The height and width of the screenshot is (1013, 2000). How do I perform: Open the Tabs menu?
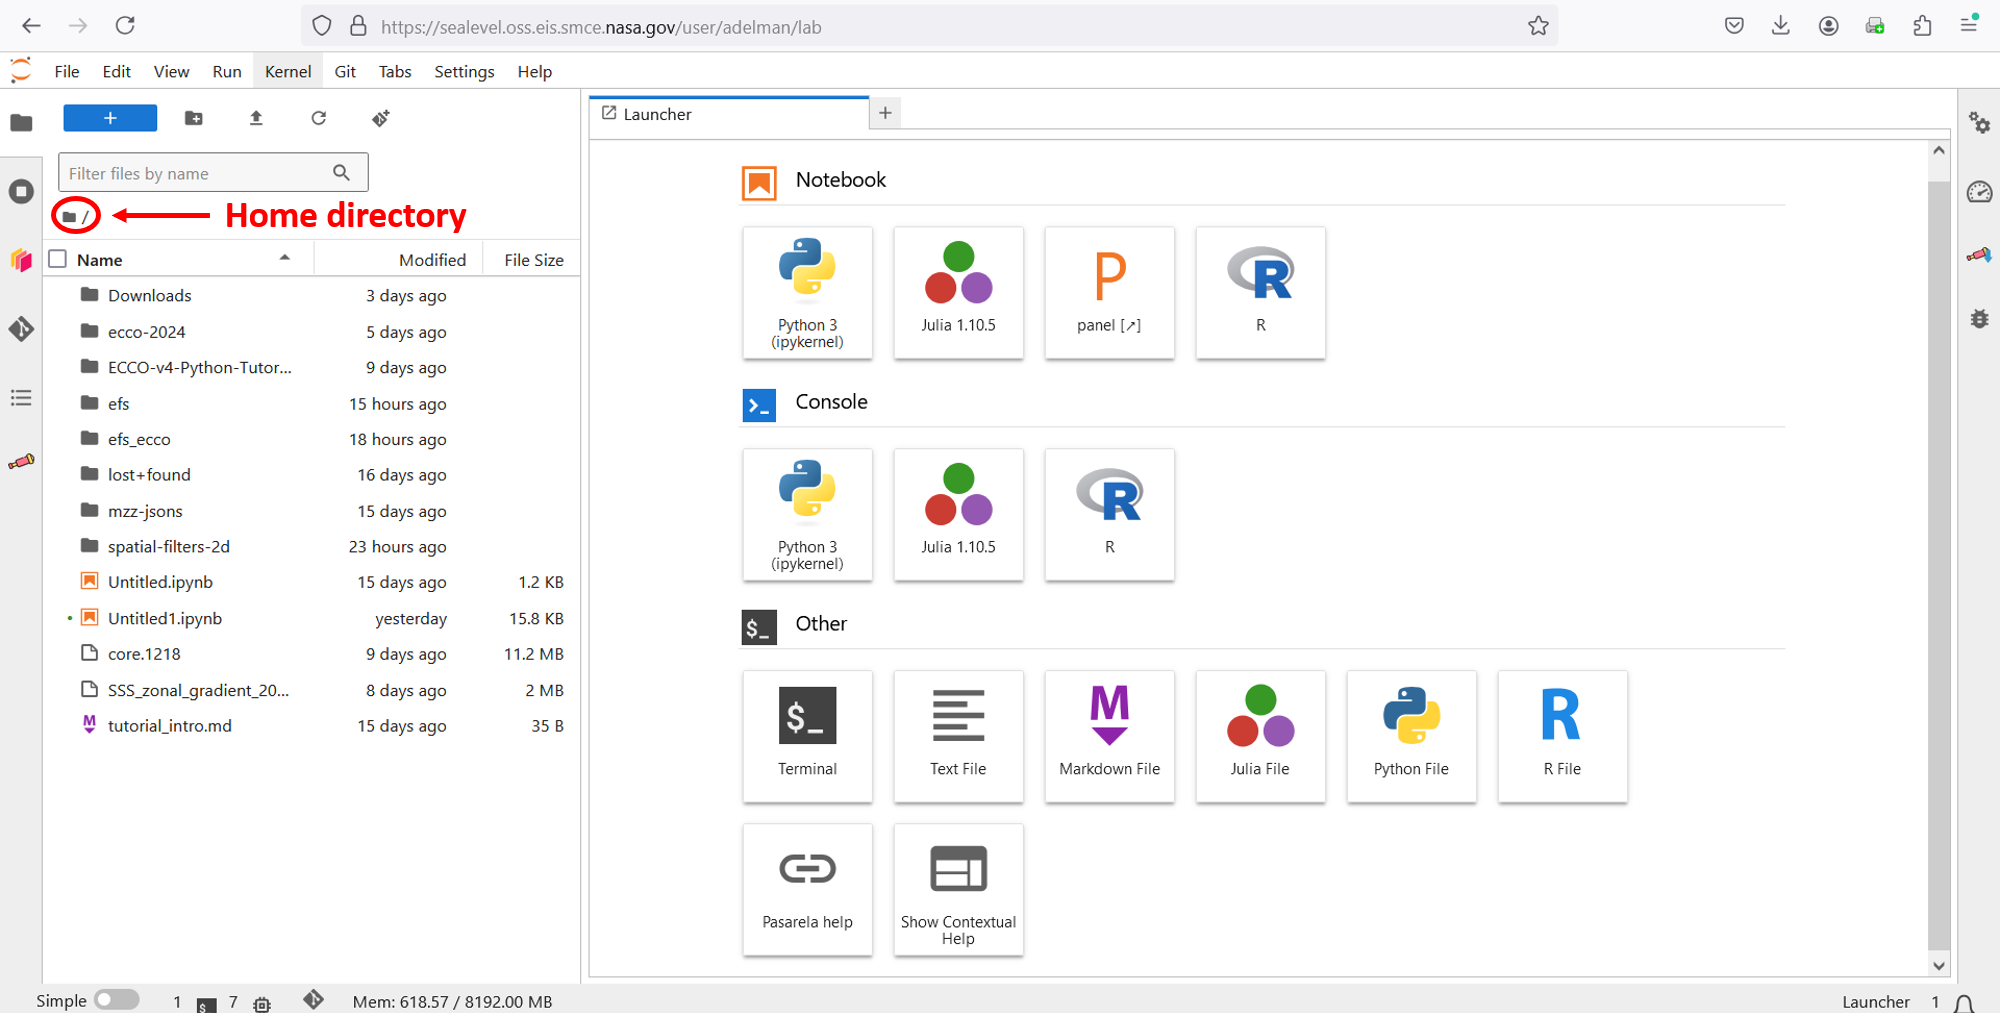click(395, 71)
